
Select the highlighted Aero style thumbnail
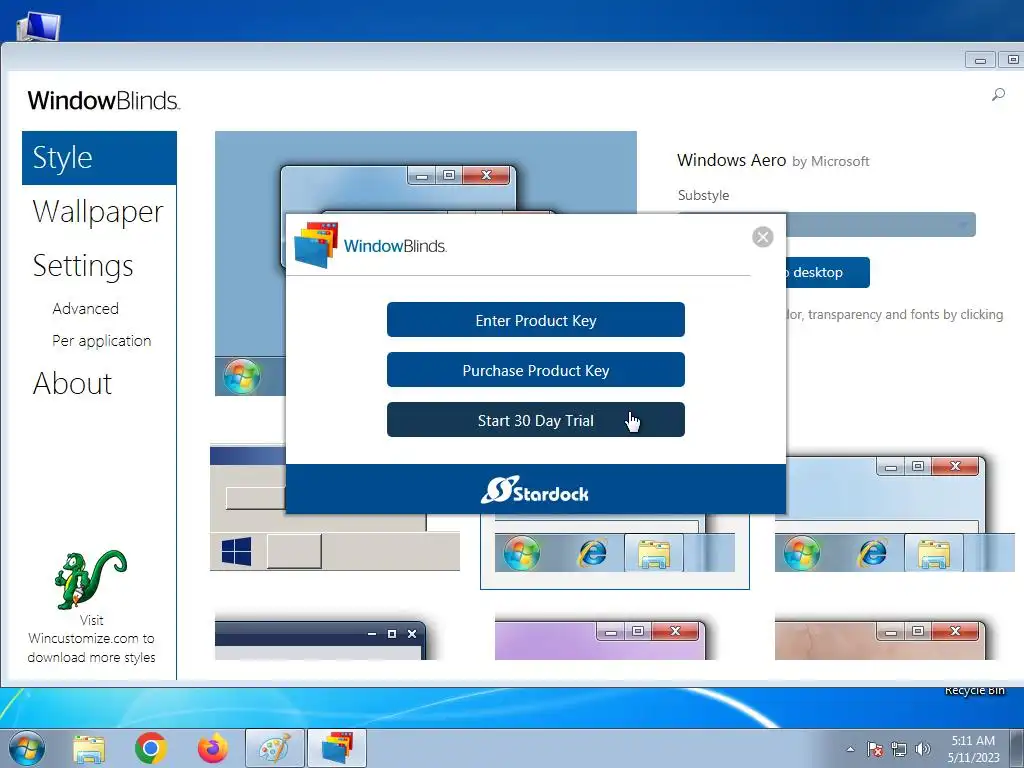click(615, 551)
